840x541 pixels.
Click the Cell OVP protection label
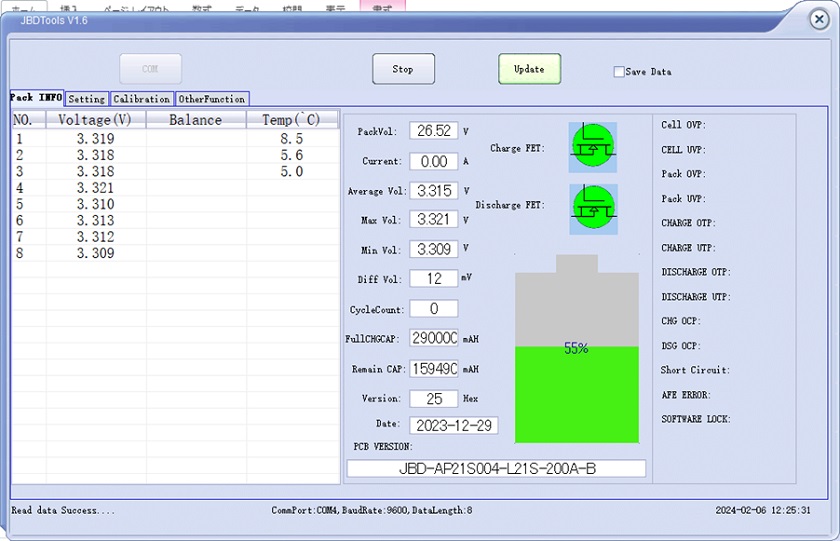coord(684,125)
